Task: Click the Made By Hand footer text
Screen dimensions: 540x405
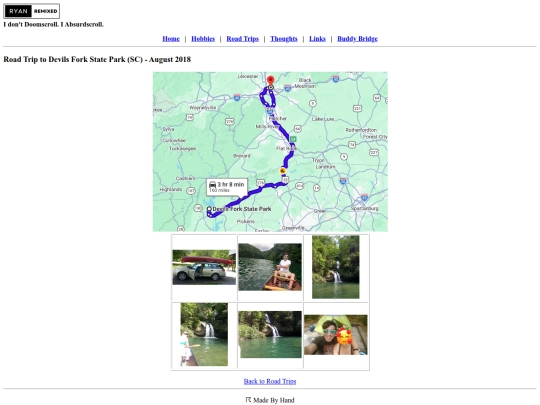Action: (274, 400)
